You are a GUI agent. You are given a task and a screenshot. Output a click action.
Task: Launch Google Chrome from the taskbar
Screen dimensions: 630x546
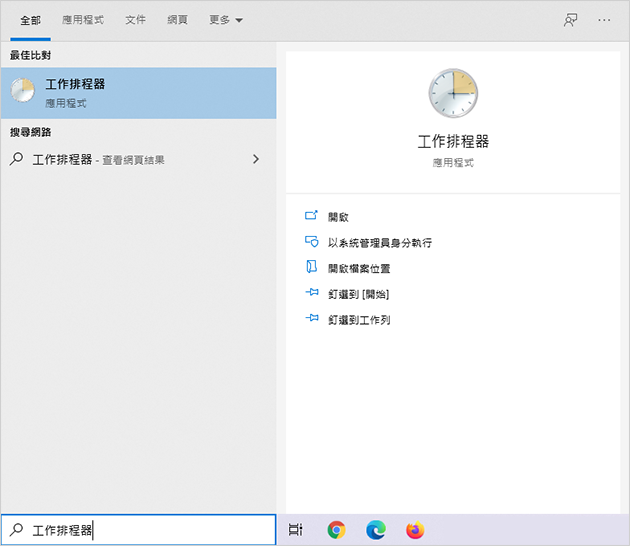(337, 530)
